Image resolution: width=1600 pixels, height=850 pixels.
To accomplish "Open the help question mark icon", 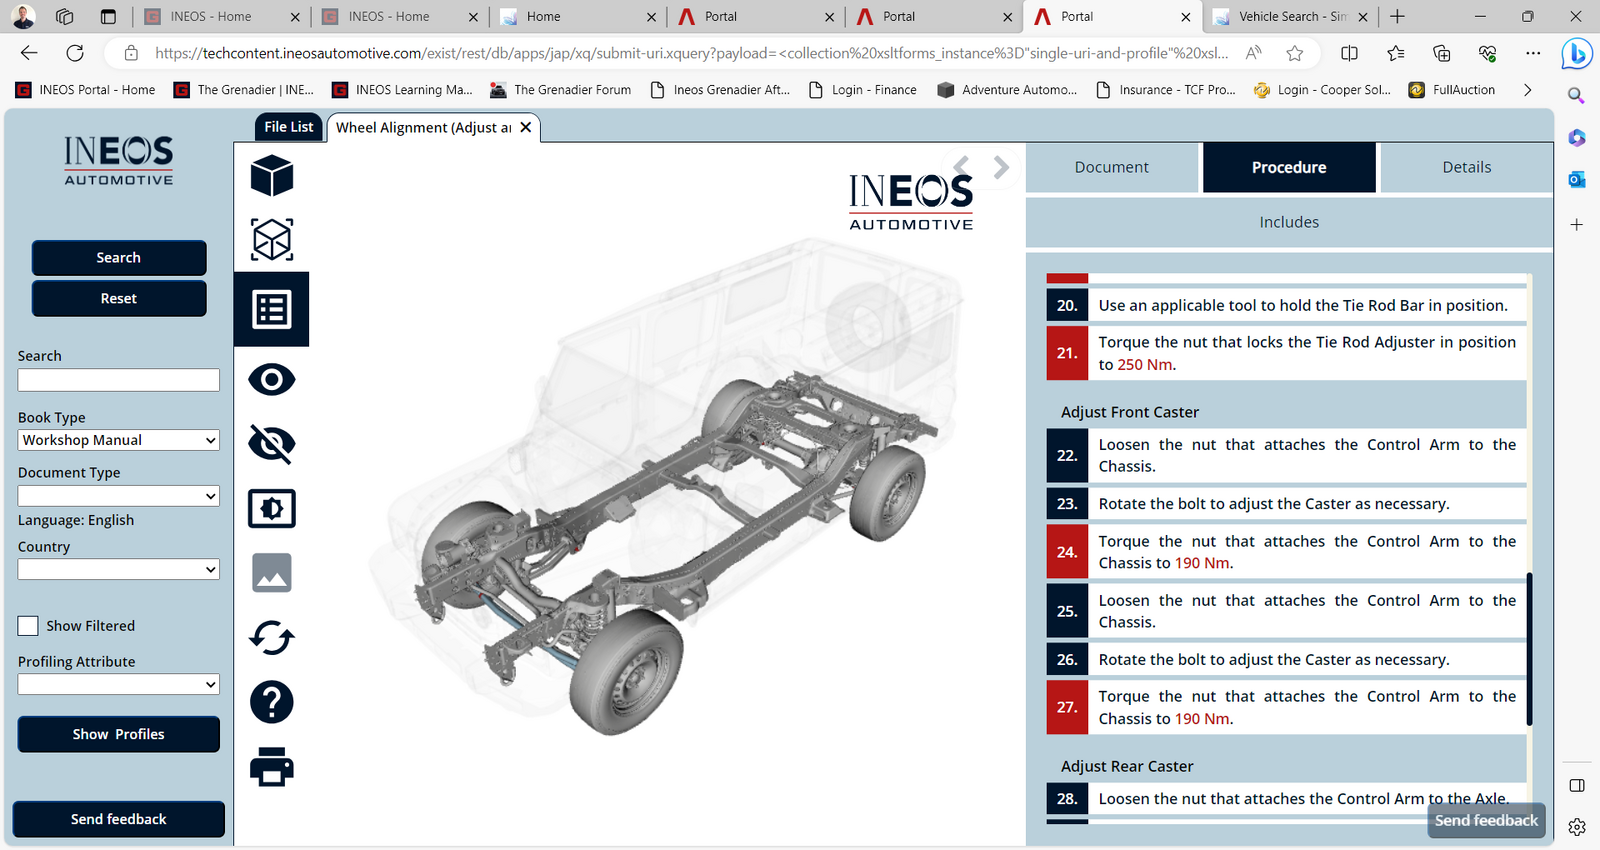I will point(271,702).
